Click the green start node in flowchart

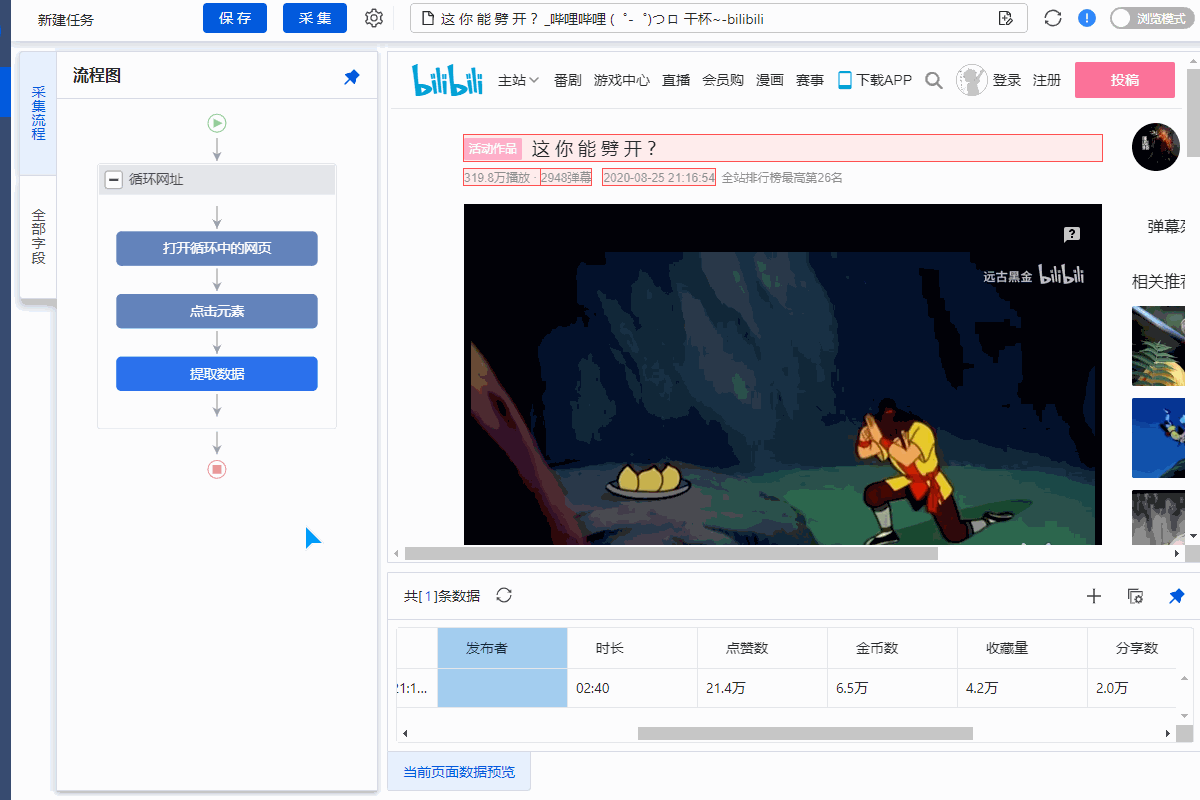click(217, 123)
